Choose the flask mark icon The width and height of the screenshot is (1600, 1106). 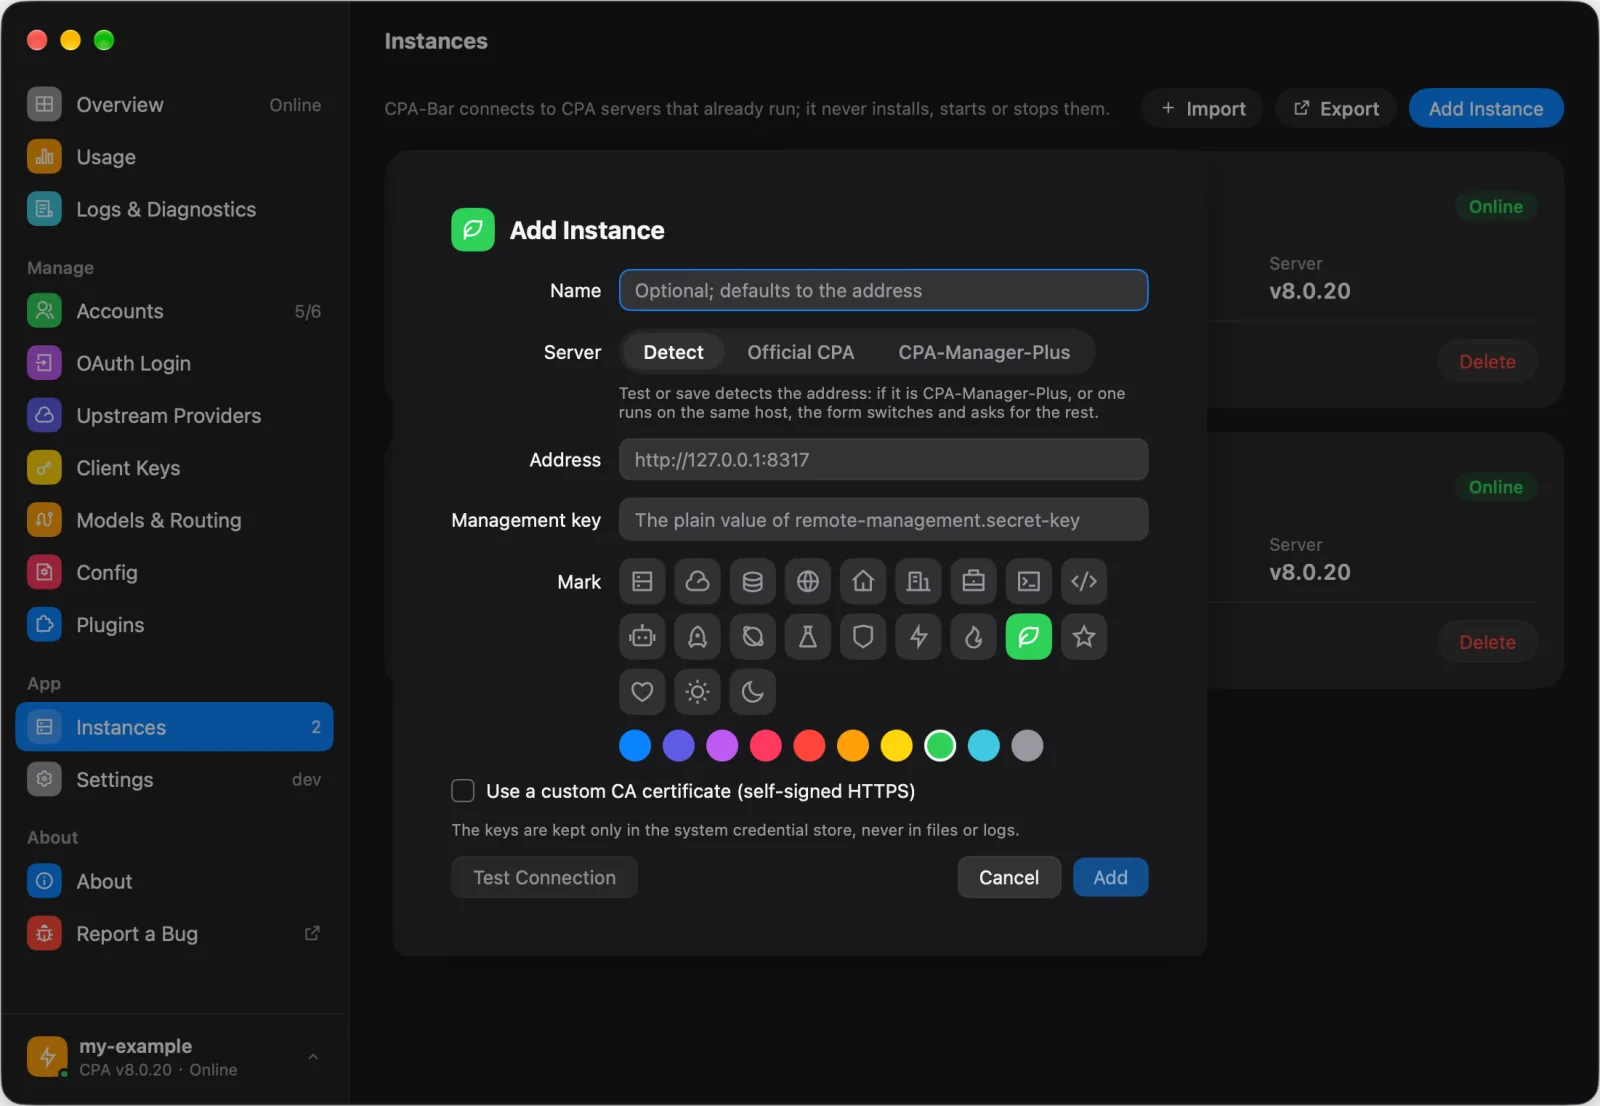pos(808,636)
